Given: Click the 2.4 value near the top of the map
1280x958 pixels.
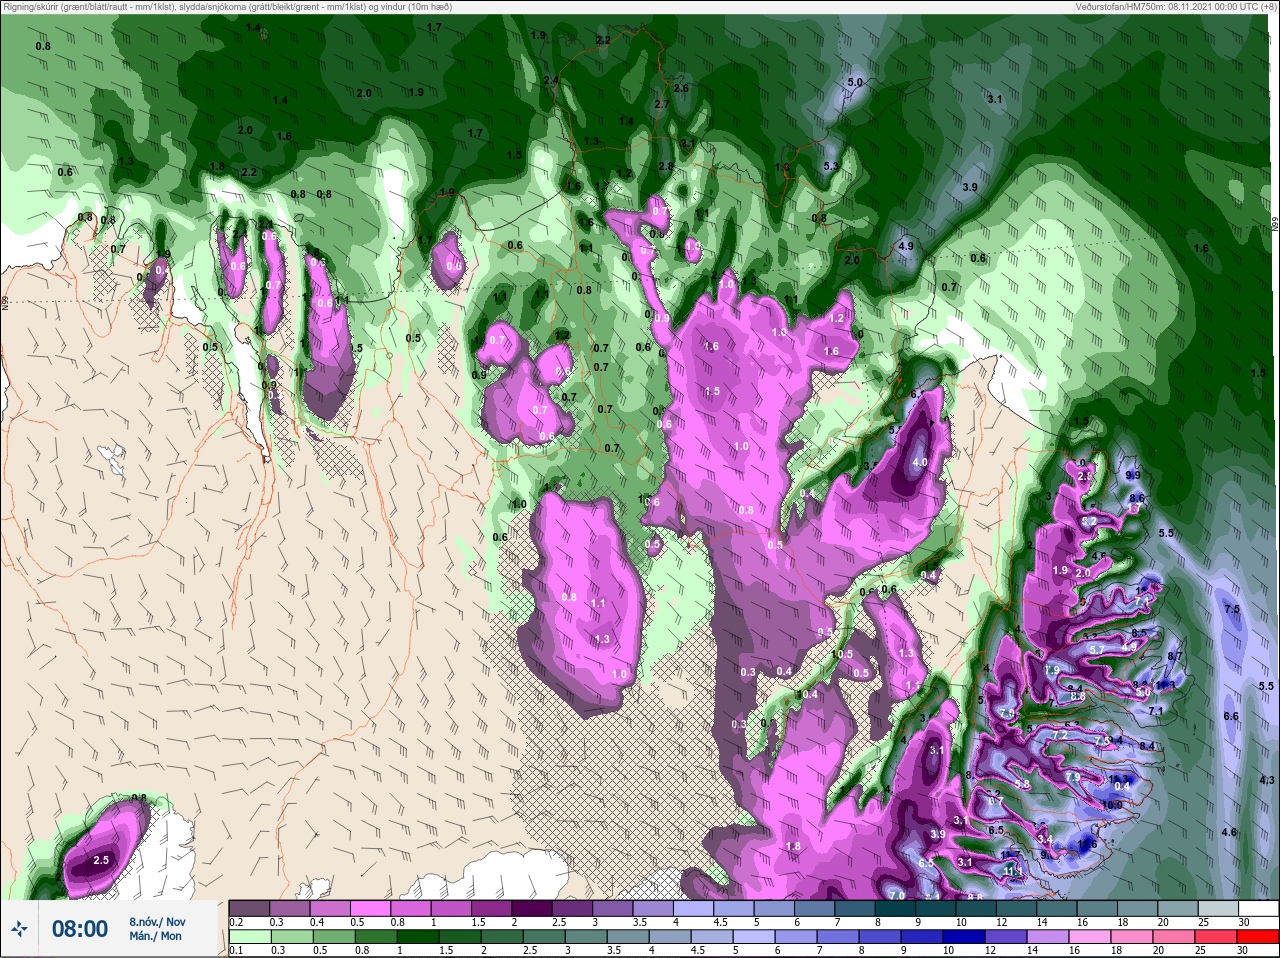Looking at the screenshot, I should tap(551, 81).
